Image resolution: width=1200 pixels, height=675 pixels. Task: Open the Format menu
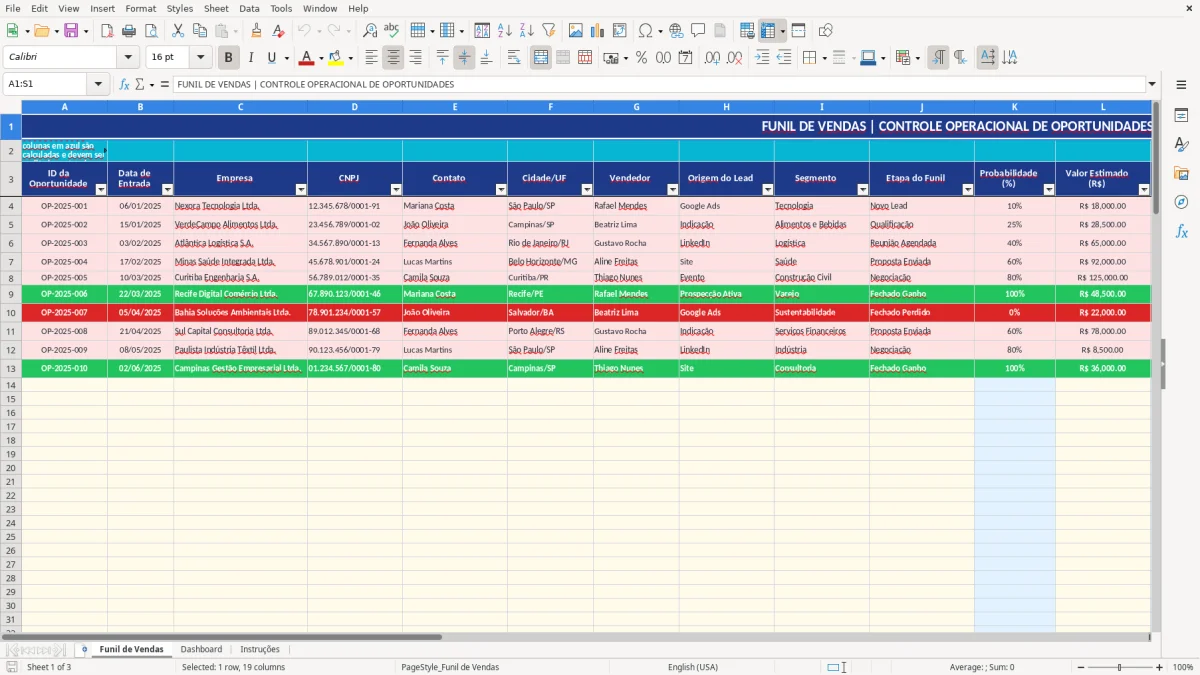pyautogui.click(x=140, y=8)
